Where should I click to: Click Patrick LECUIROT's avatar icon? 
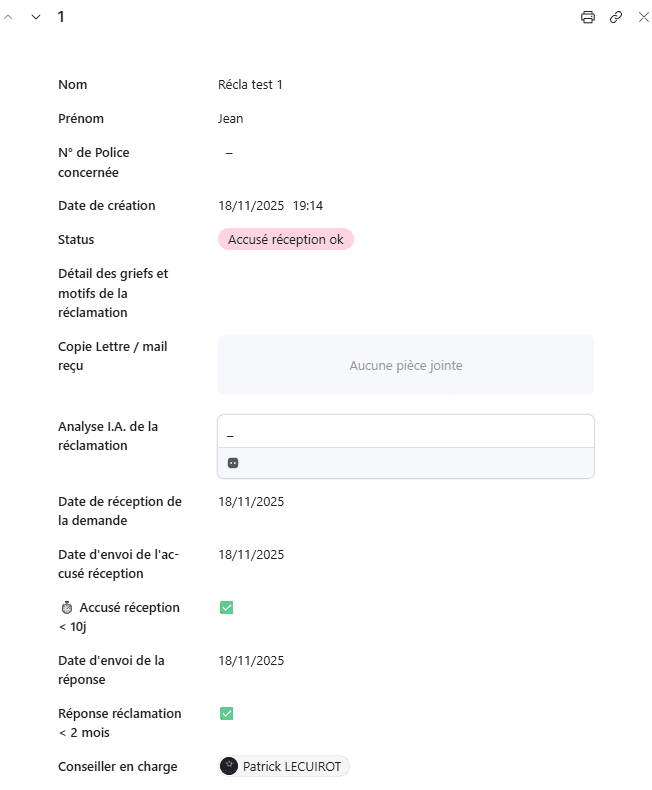(229, 766)
